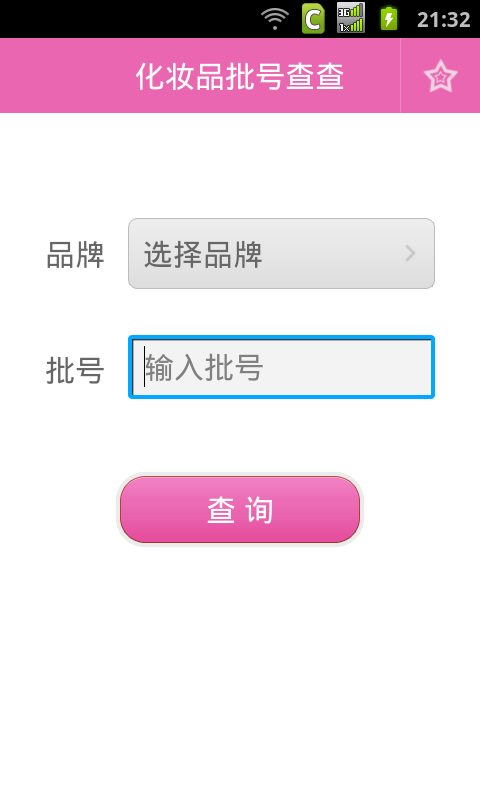Open the 选择品牌 brand dropdown
This screenshot has height=800, width=480.
281,254
